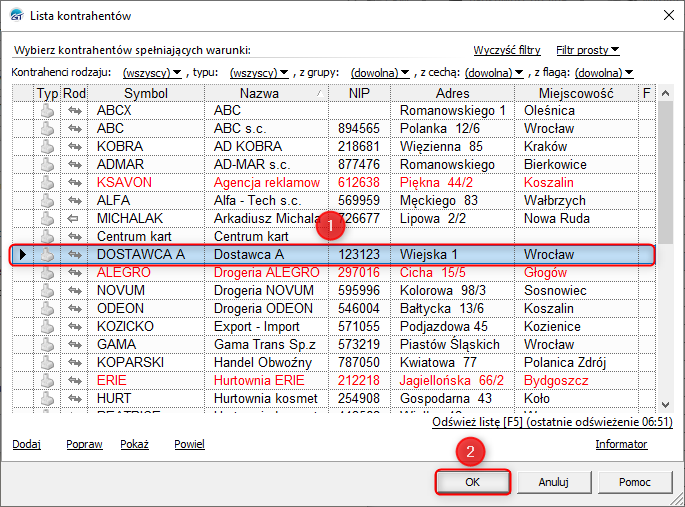Image resolution: width=685 pixels, height=507 pixels.
Task: Click the type icon in the ABCX row
Action: [x=47, y=110]
